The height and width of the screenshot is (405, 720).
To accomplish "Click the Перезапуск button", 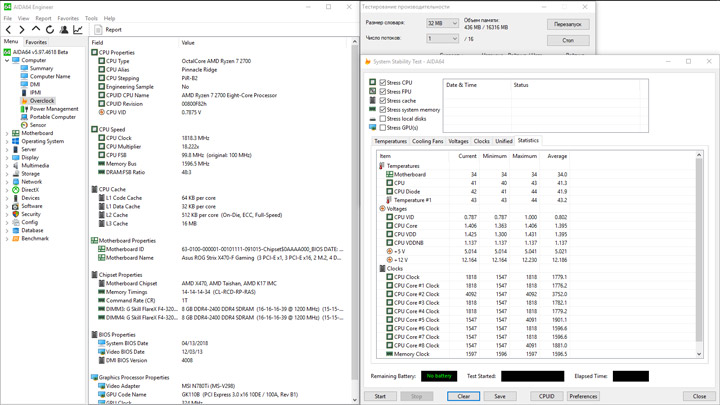I will [568, 24].
